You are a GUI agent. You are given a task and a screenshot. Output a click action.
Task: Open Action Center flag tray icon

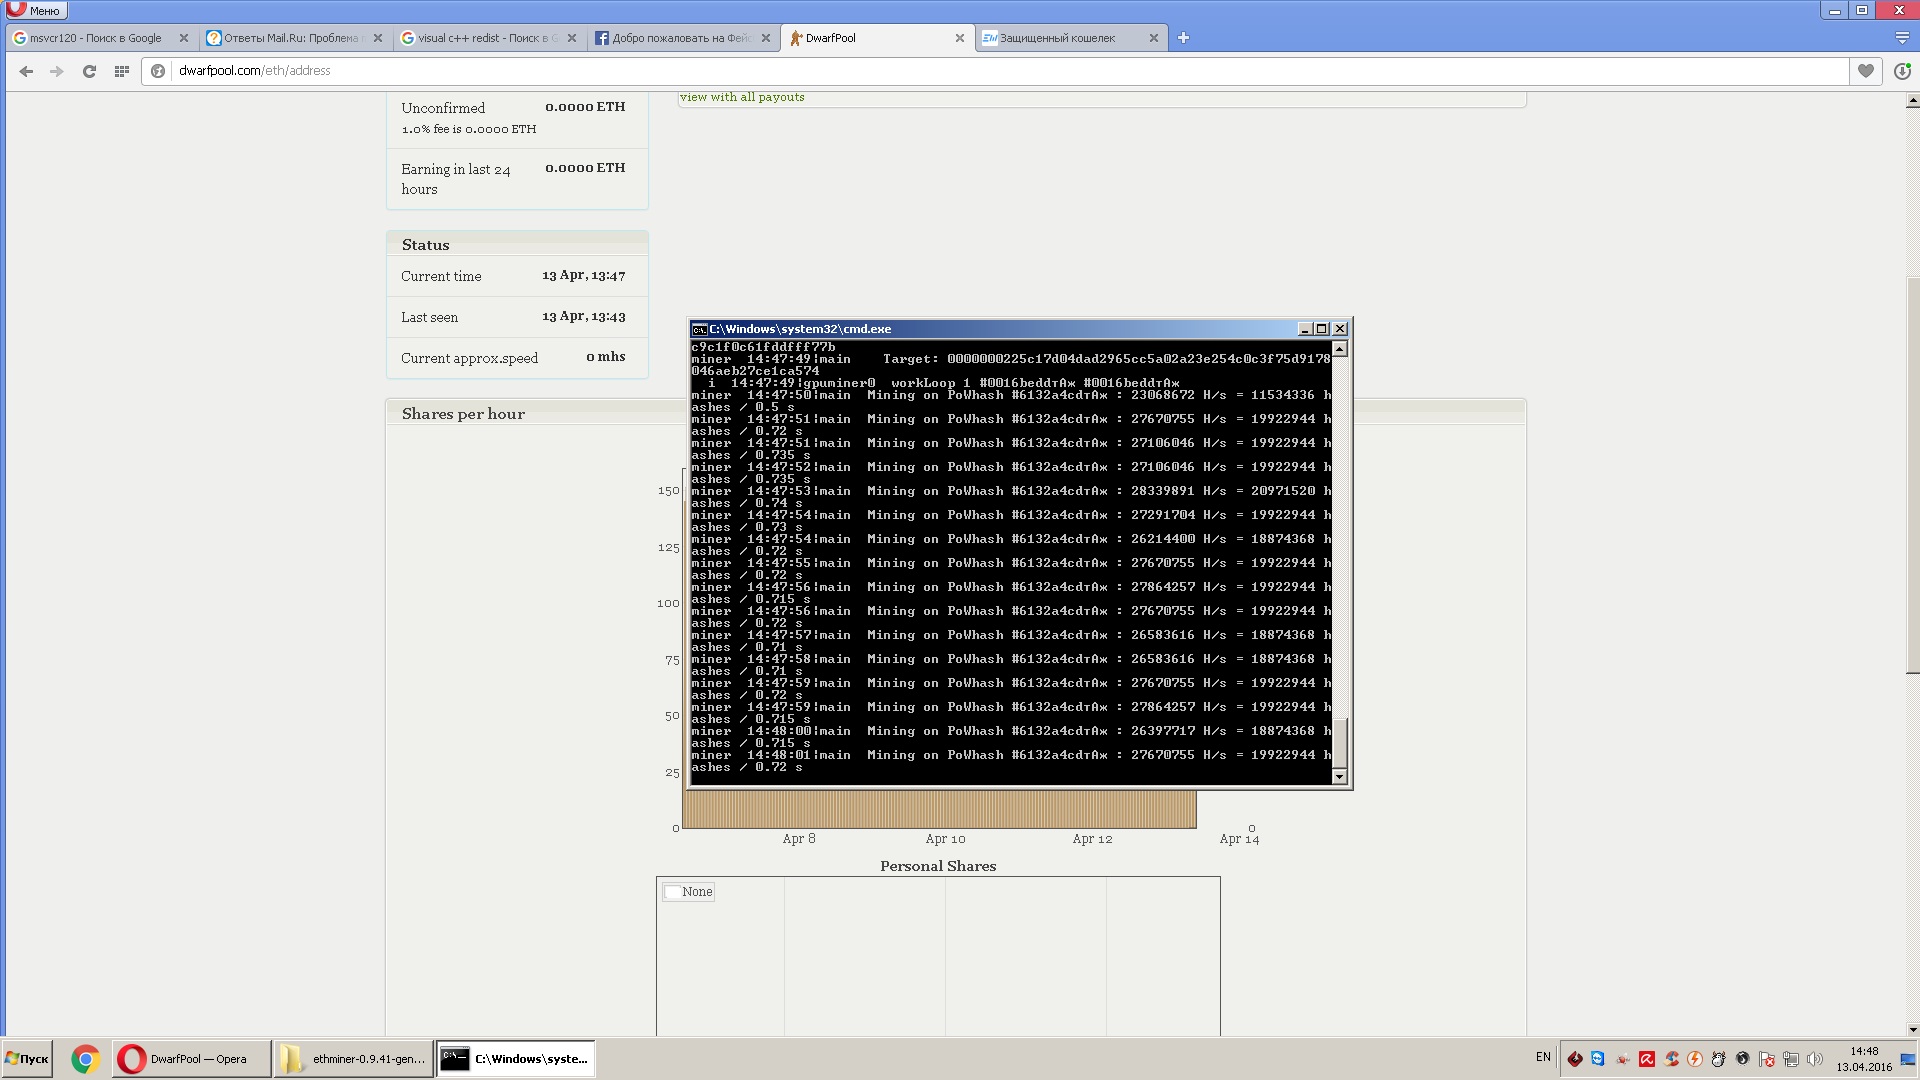pyautogui.click(x=1766, y=1059)
